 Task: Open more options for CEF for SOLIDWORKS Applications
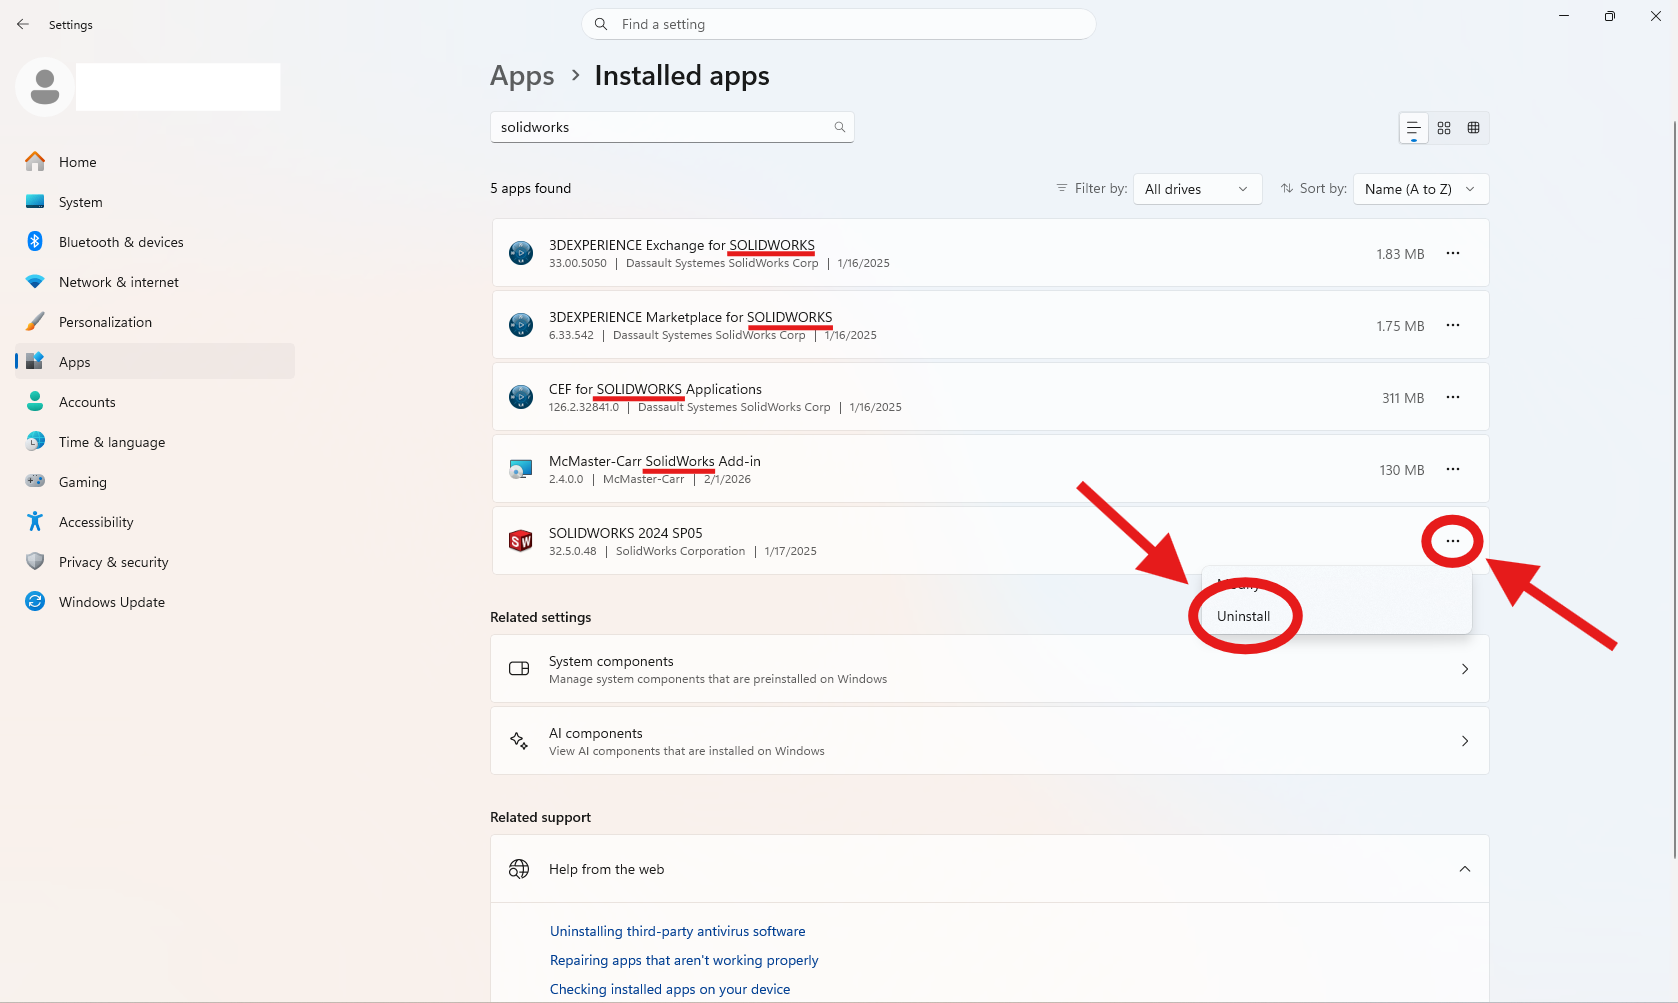point(1453,397)
